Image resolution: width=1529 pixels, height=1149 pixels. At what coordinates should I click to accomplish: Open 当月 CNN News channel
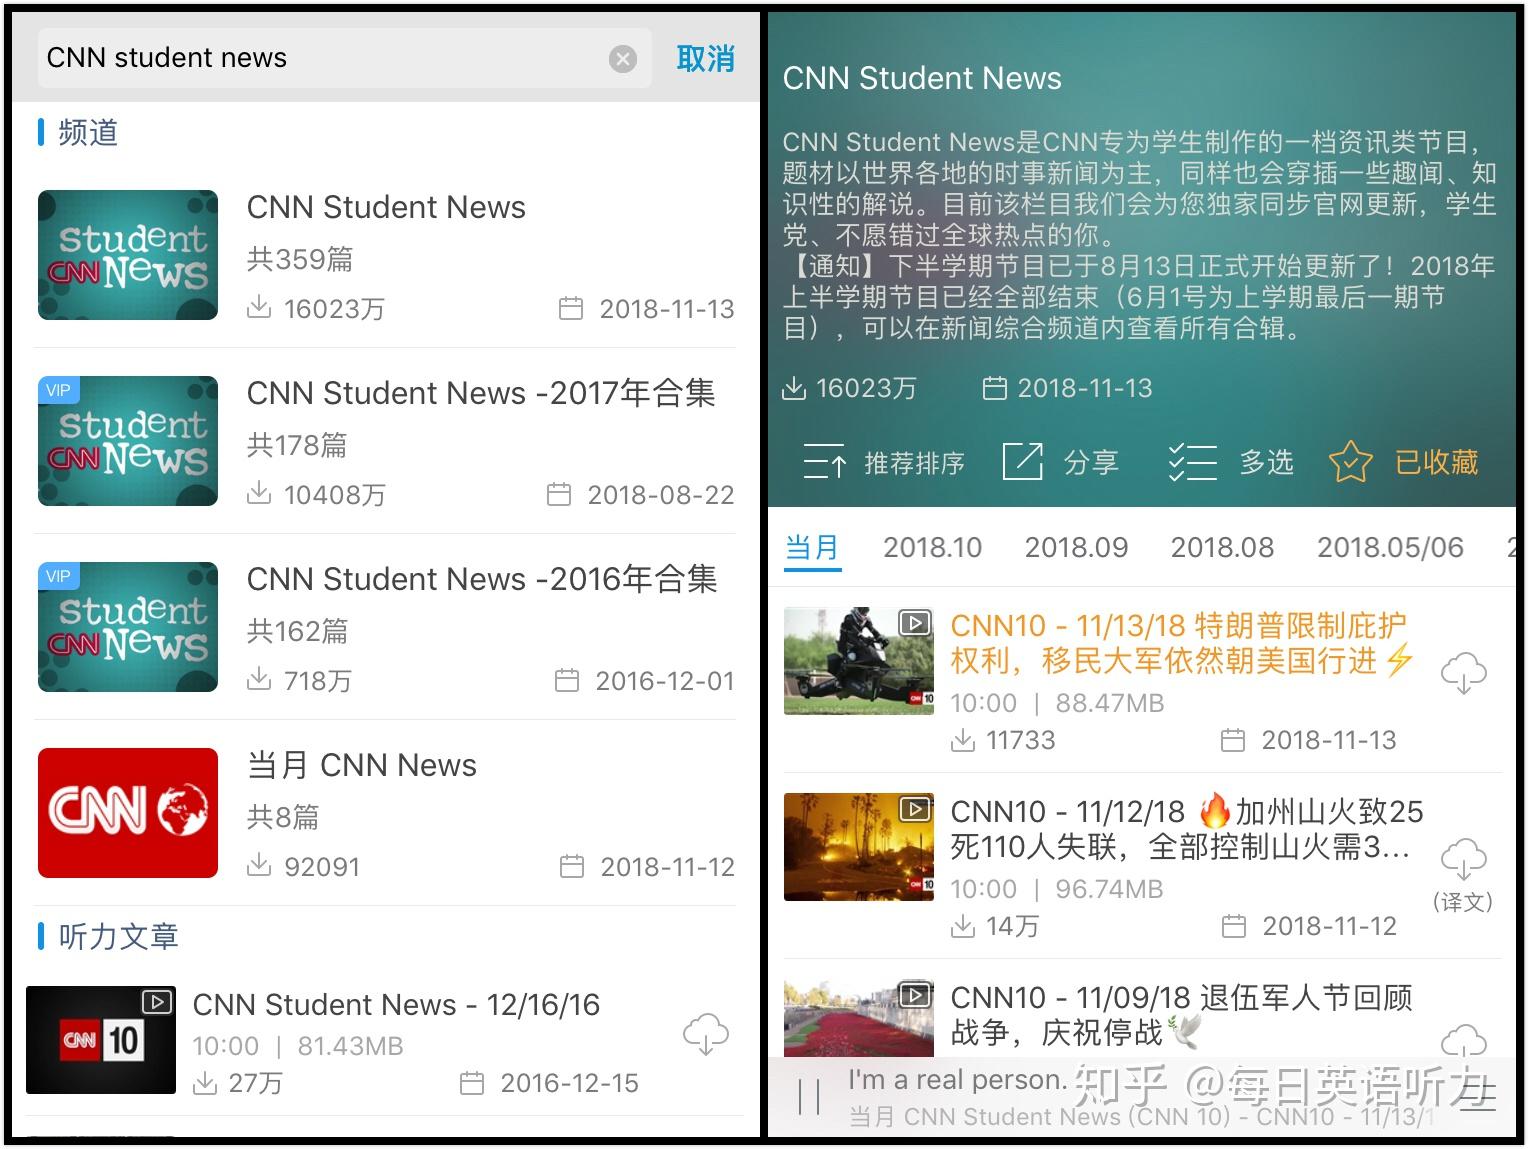(385, 813)
